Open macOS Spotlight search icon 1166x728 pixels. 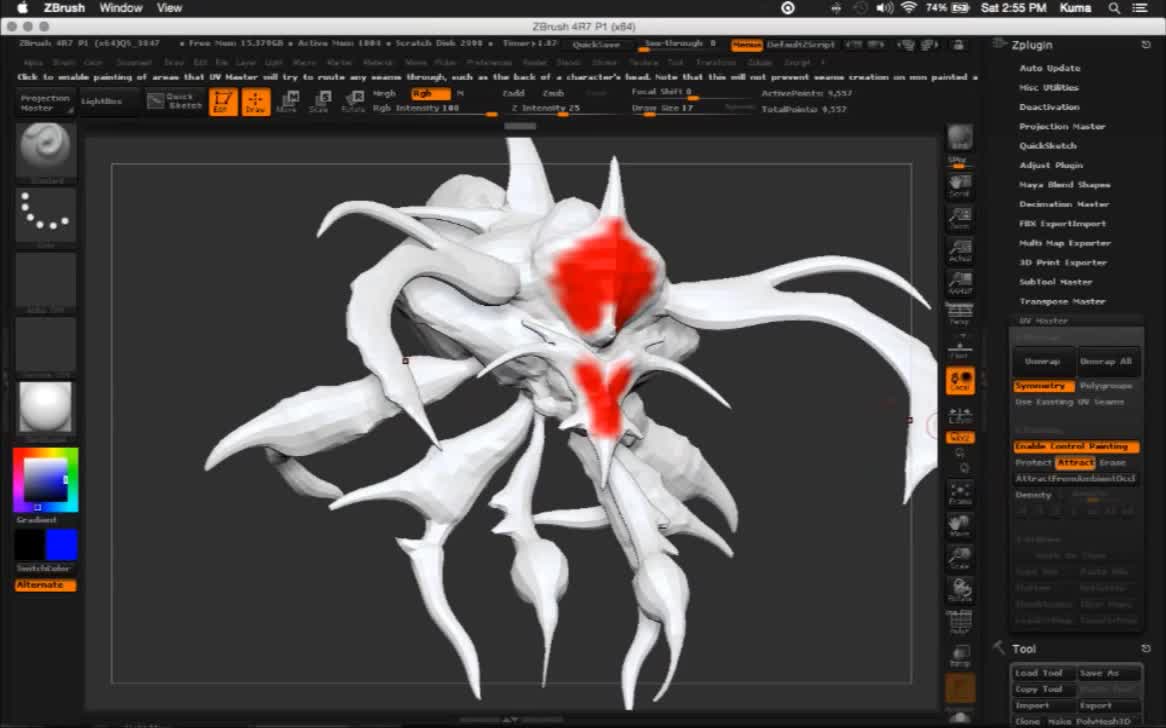pyautogui.click(x=1114, y=8)
